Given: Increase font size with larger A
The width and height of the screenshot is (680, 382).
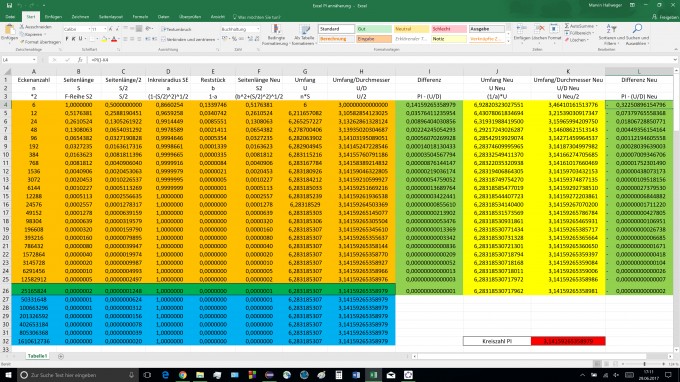Looking at the screenshot, I should 111,29.
